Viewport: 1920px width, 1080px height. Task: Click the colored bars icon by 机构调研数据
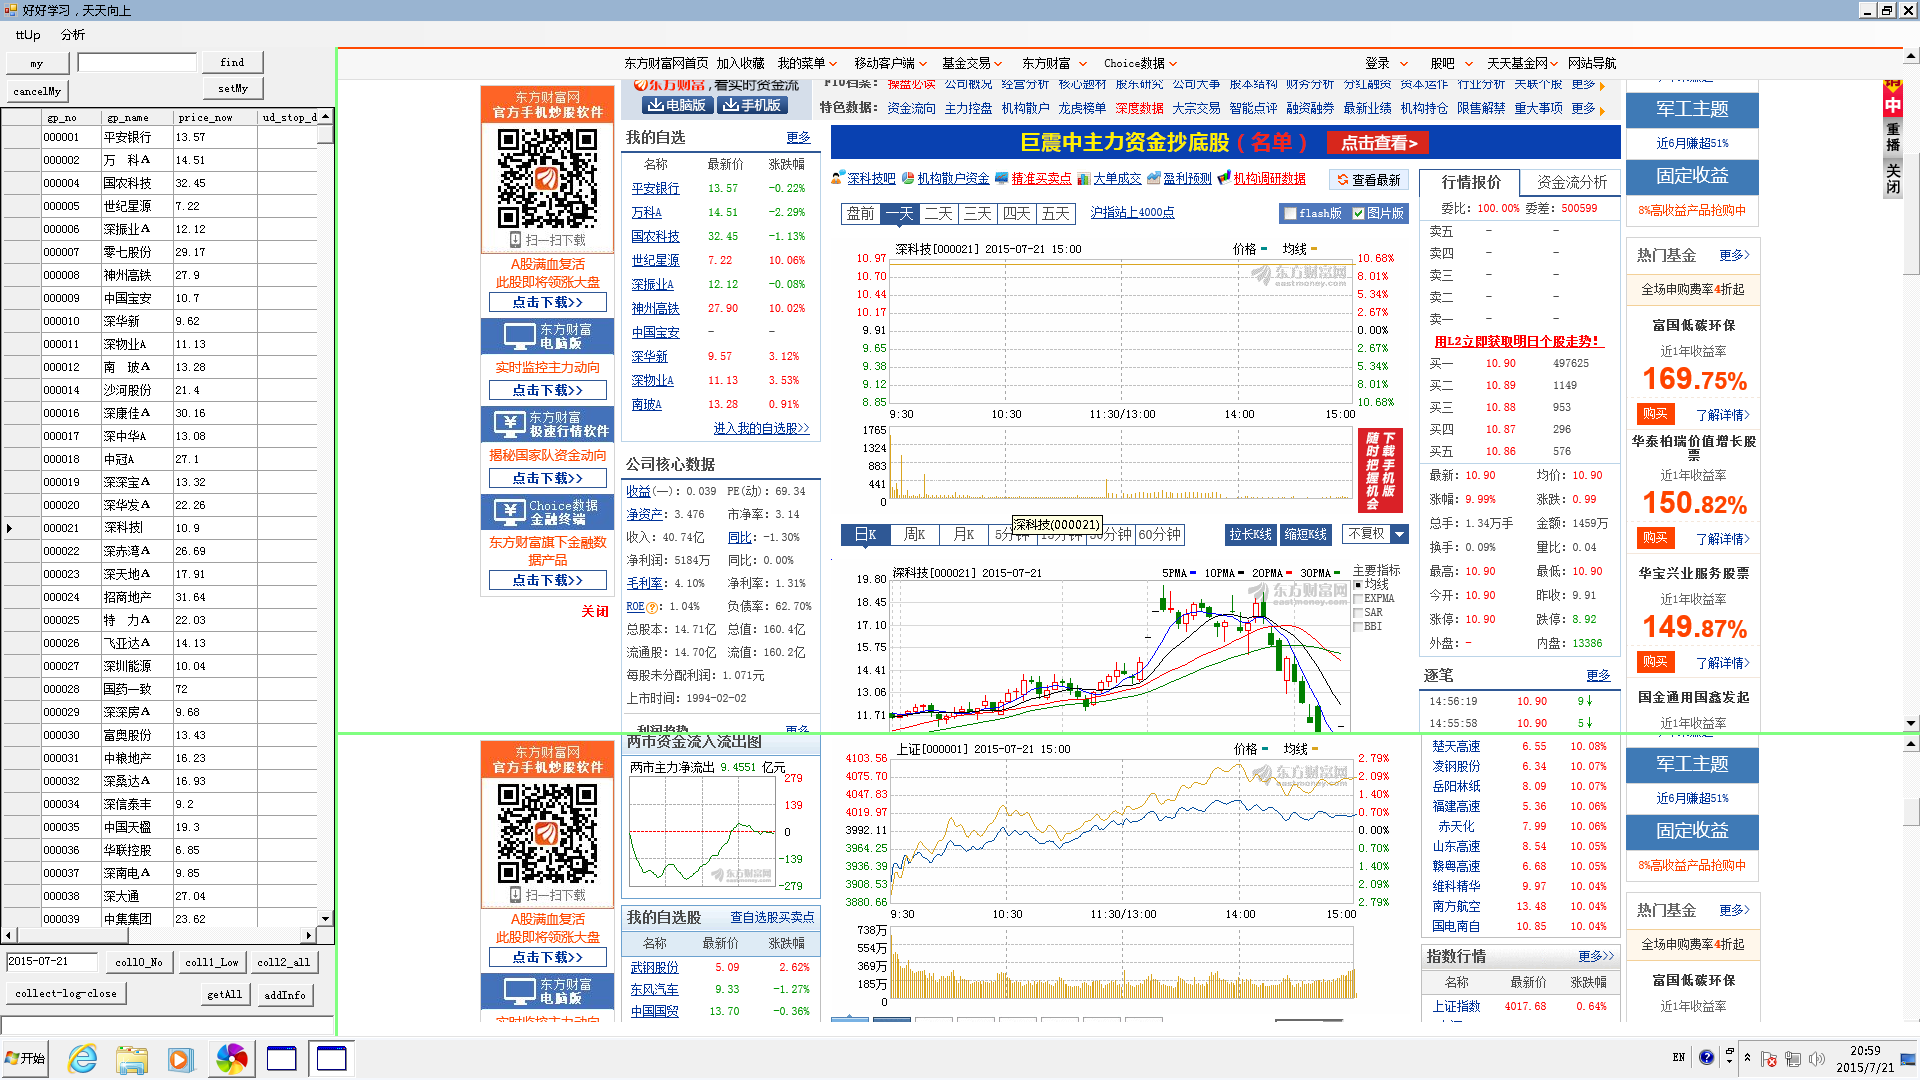pos(1224,178)
